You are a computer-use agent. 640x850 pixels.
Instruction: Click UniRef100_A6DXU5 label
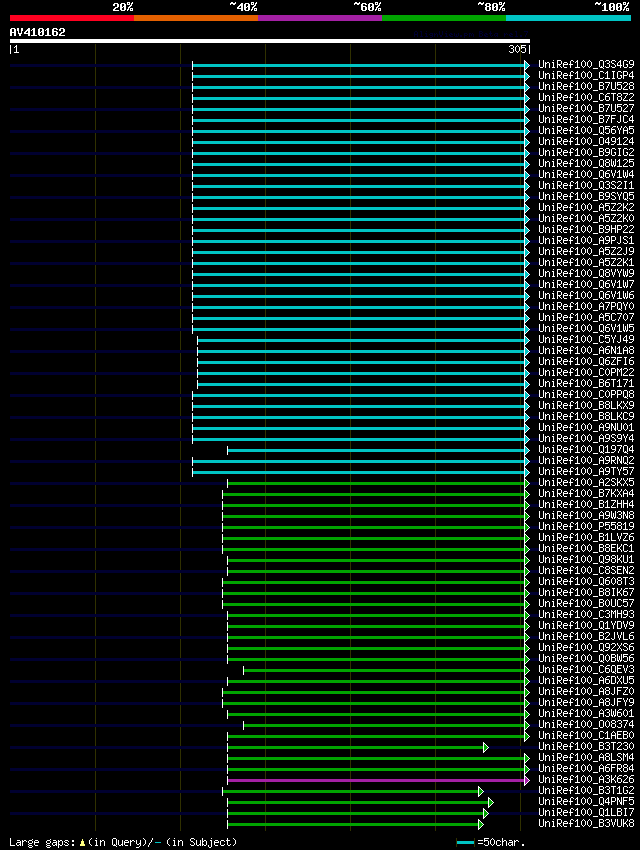[586, 681]
